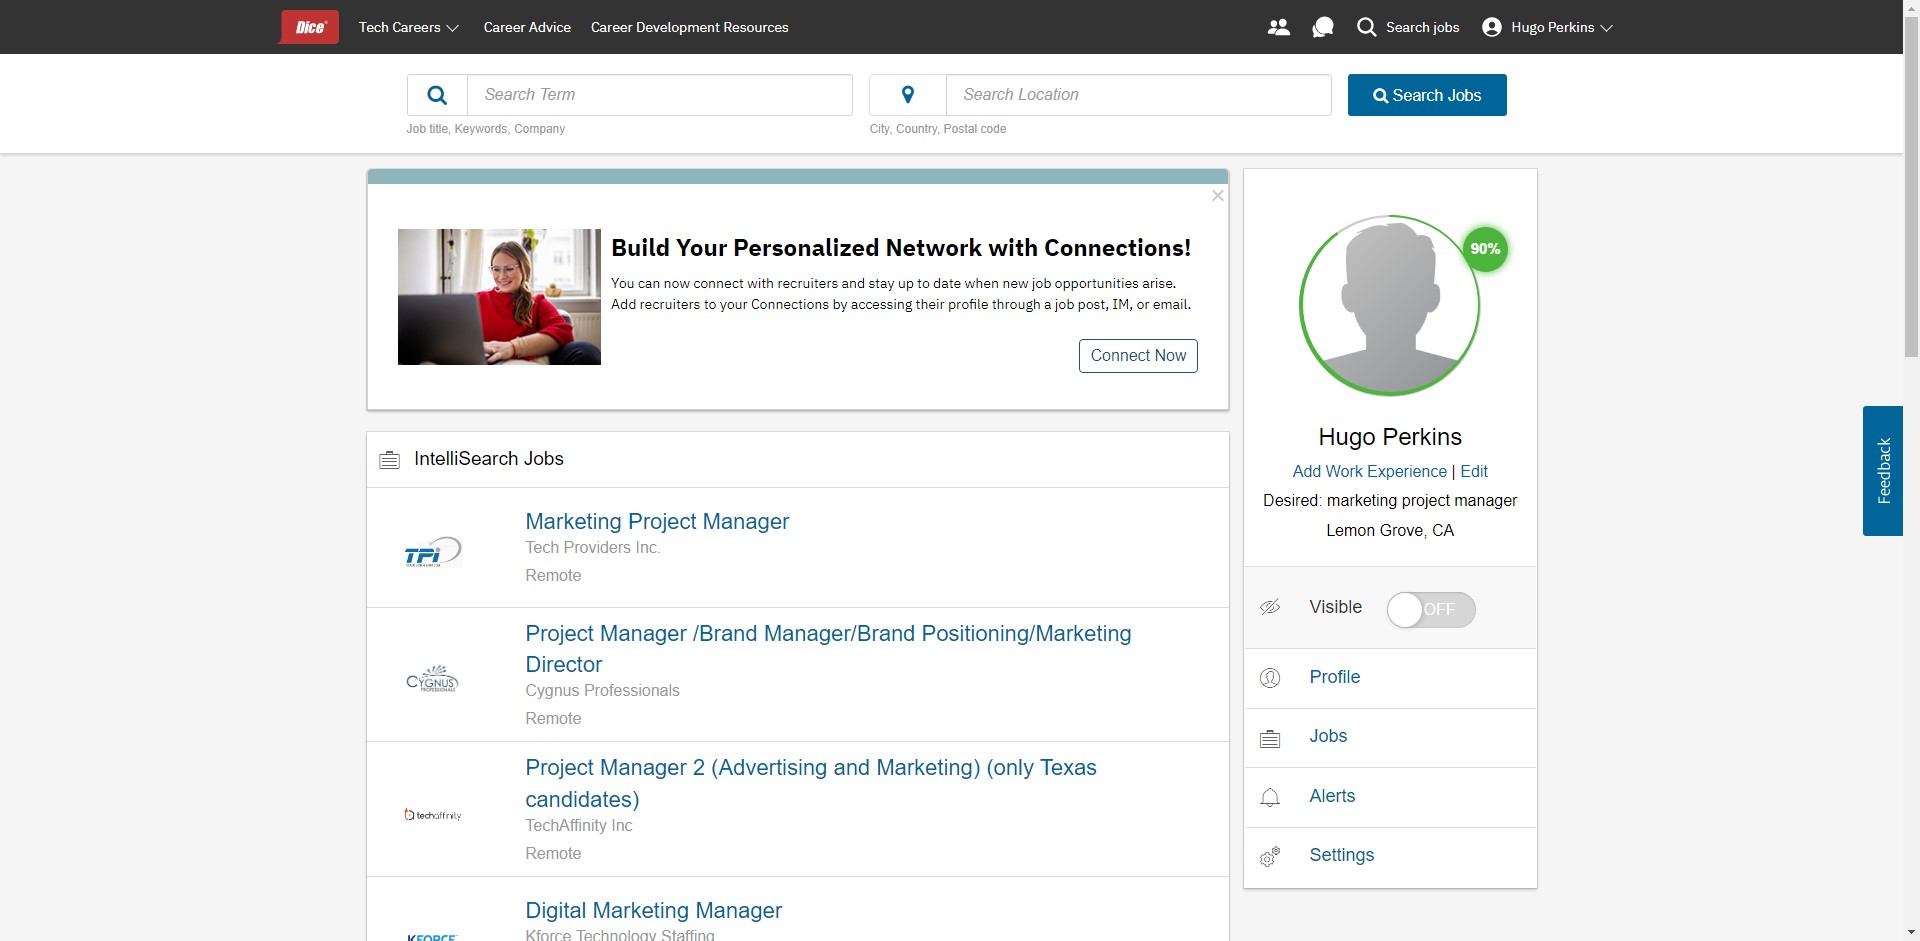Open Career Development Resources

[x=690, y=27]
